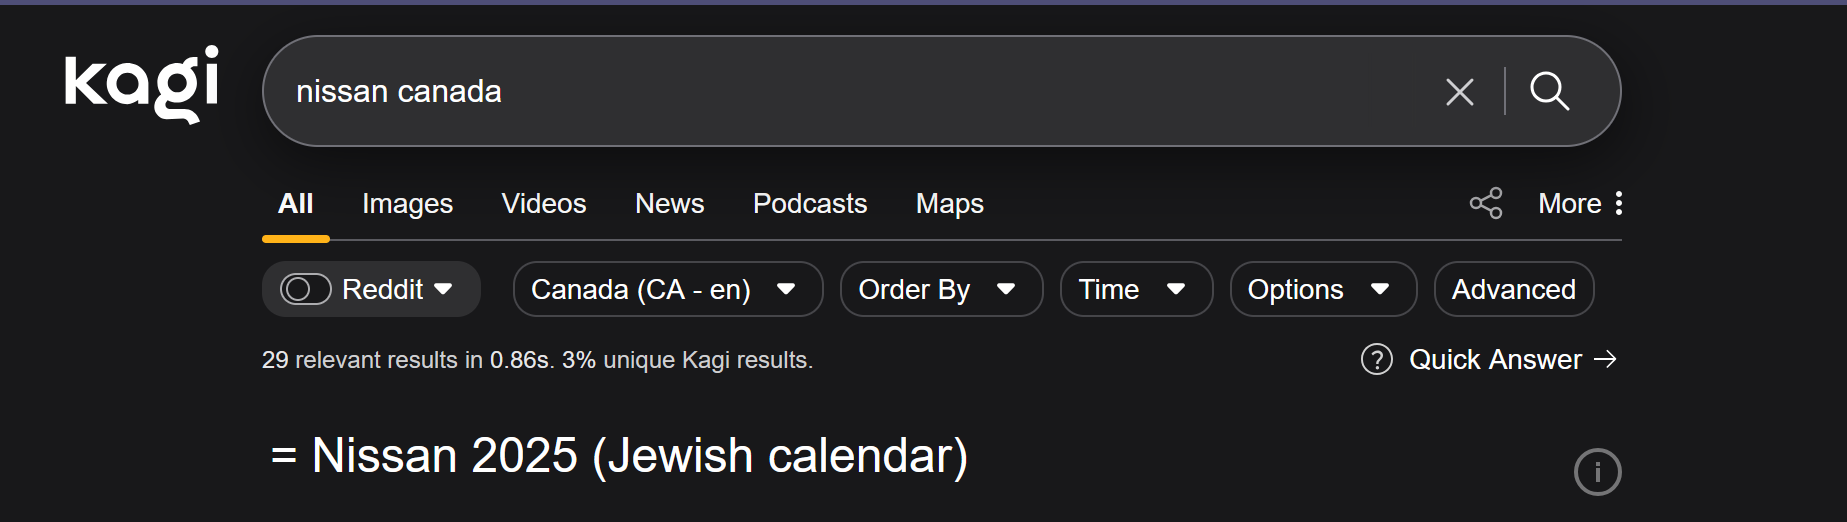Open the Quick Answer link
Viewport: 1847px width, 522px height.
pos(1496,359)
